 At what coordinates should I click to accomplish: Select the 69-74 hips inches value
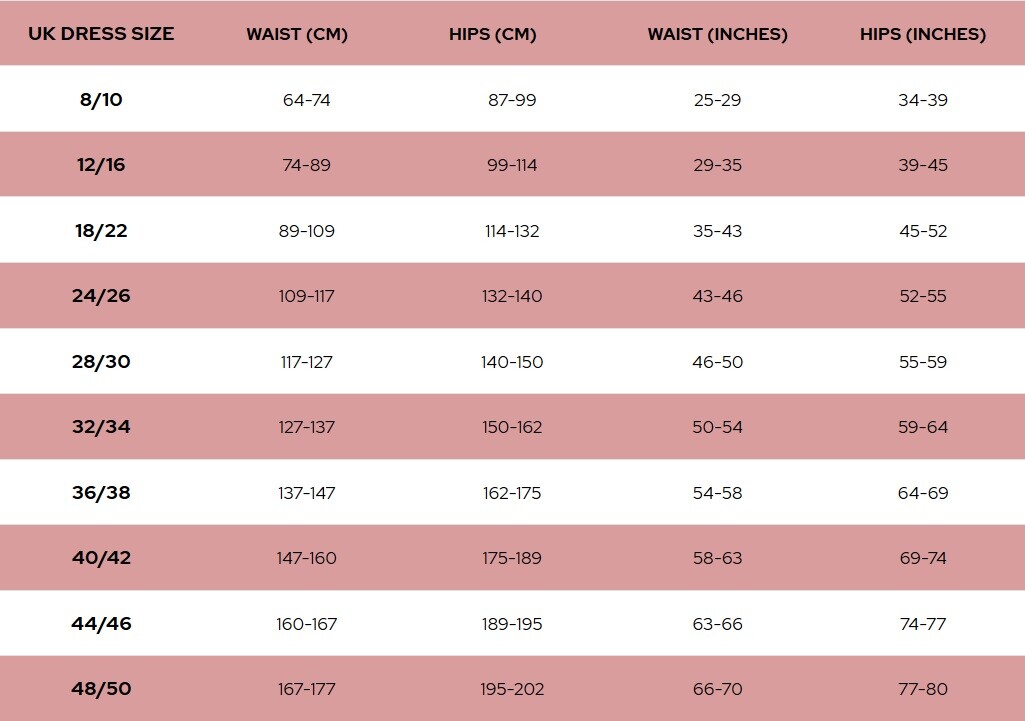[923, 558]
